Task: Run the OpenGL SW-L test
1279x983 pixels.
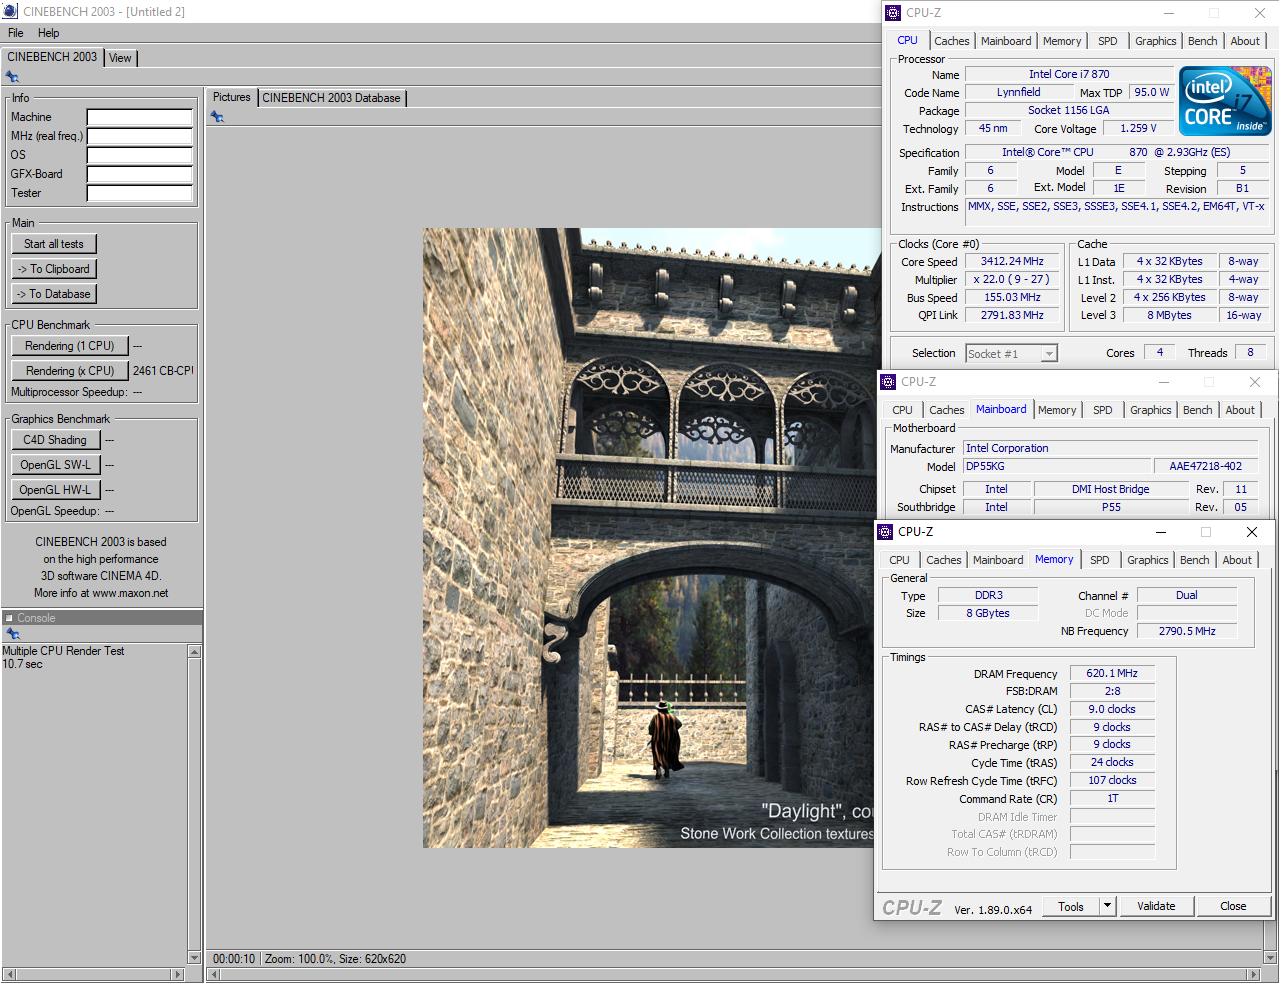Action: tap(55, 465)
